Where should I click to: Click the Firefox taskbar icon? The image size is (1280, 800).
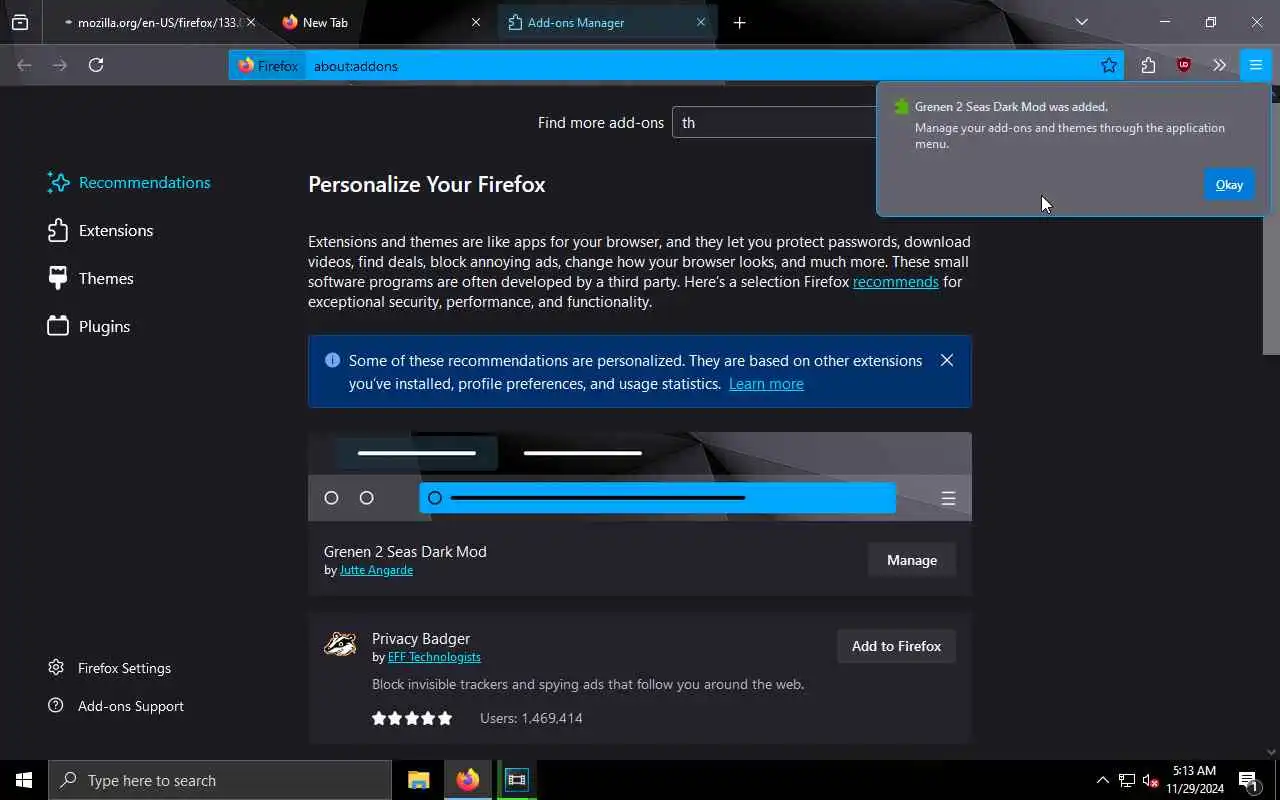(468, 780)
